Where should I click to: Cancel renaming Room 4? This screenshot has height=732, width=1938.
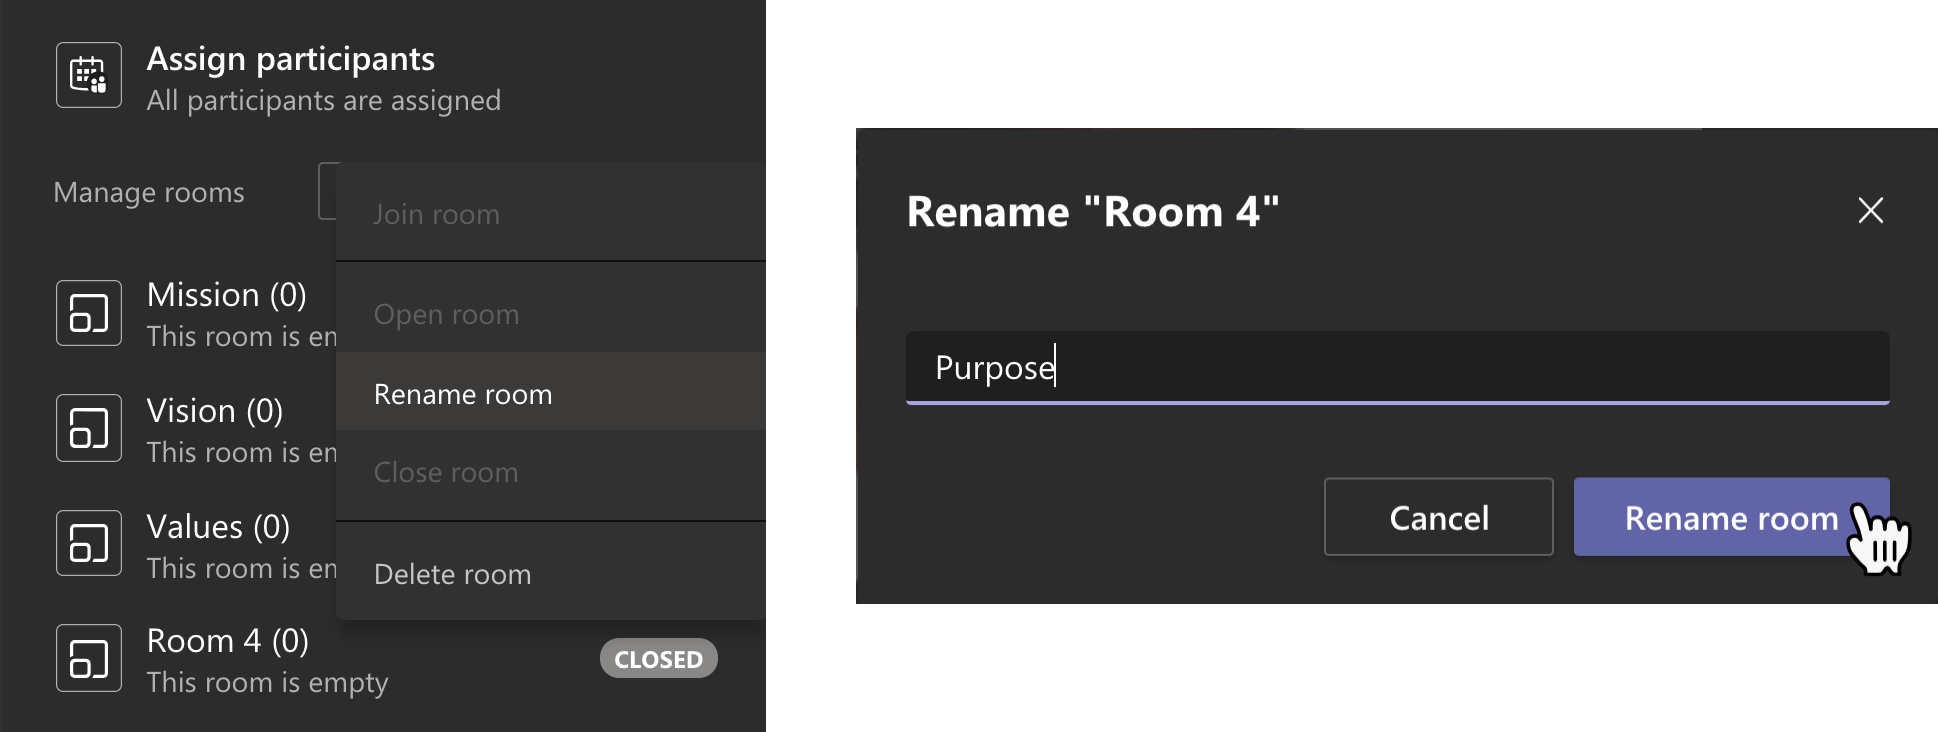(1438, 518)
